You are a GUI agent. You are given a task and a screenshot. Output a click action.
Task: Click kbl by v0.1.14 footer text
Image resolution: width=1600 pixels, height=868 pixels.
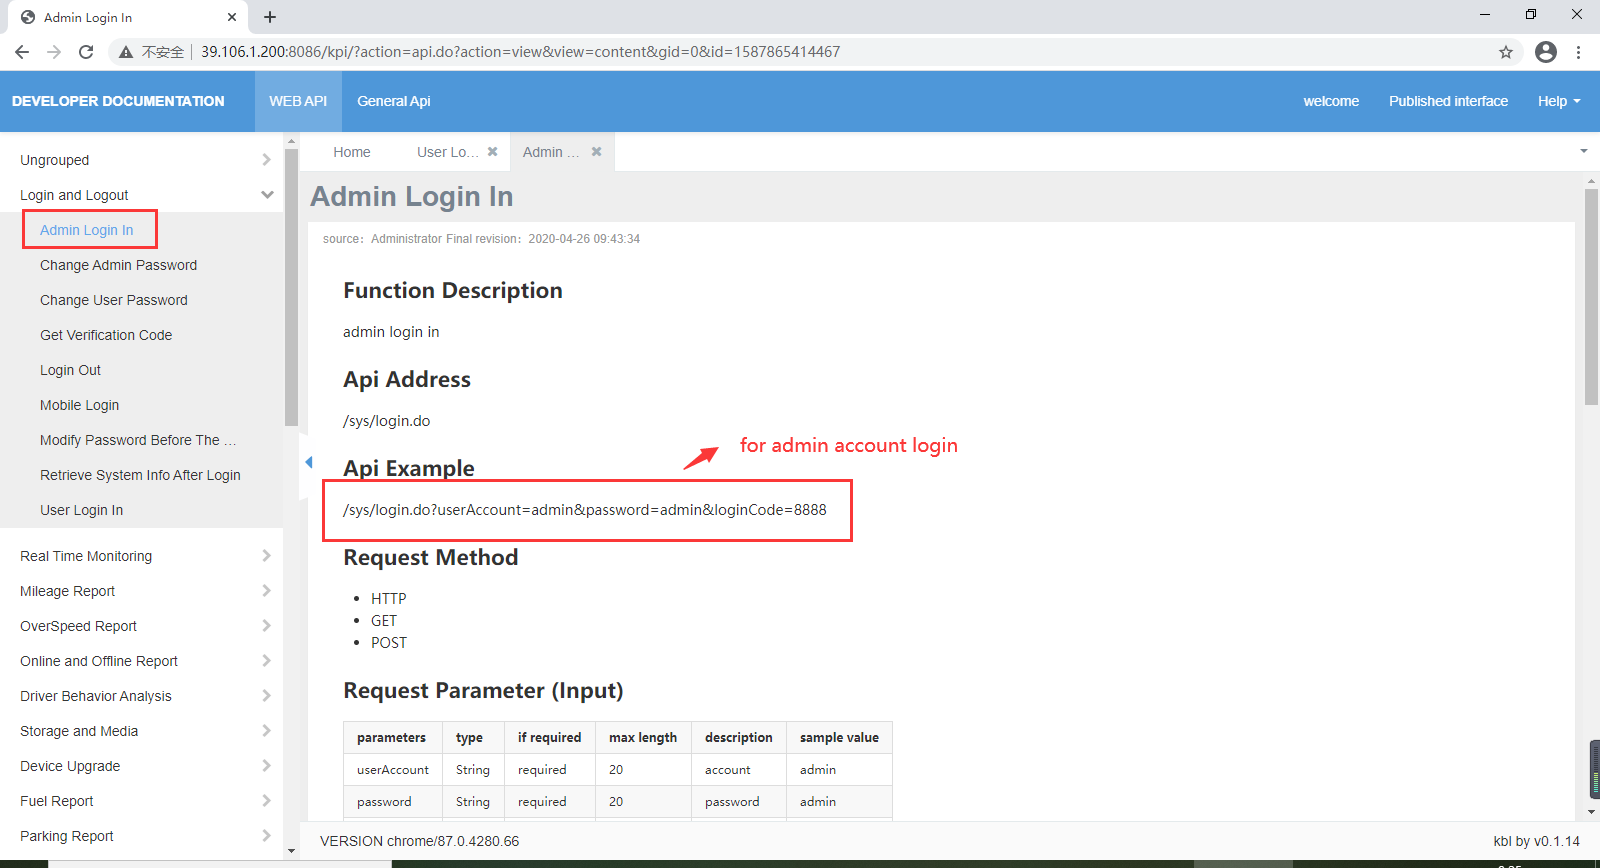tap(1537, 841)
